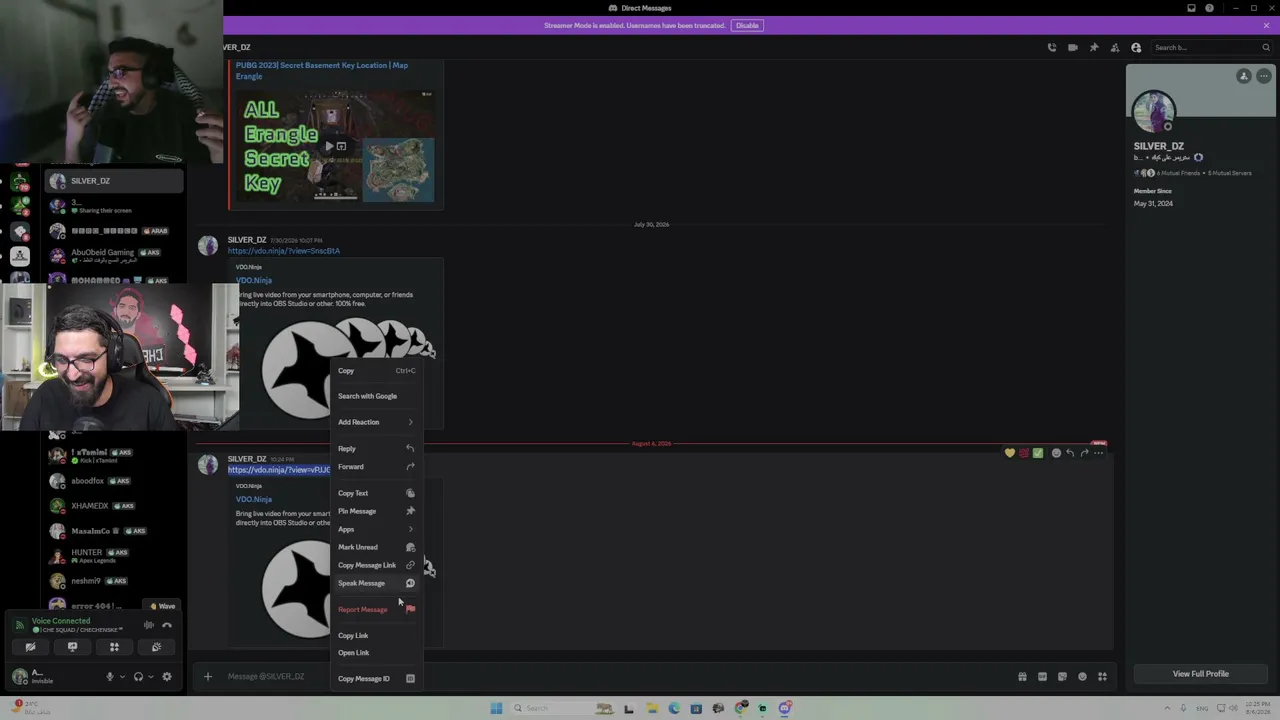Open Windows Start menu
The width and height of the screenshot is (1280, 720).
tap(496, 708)
